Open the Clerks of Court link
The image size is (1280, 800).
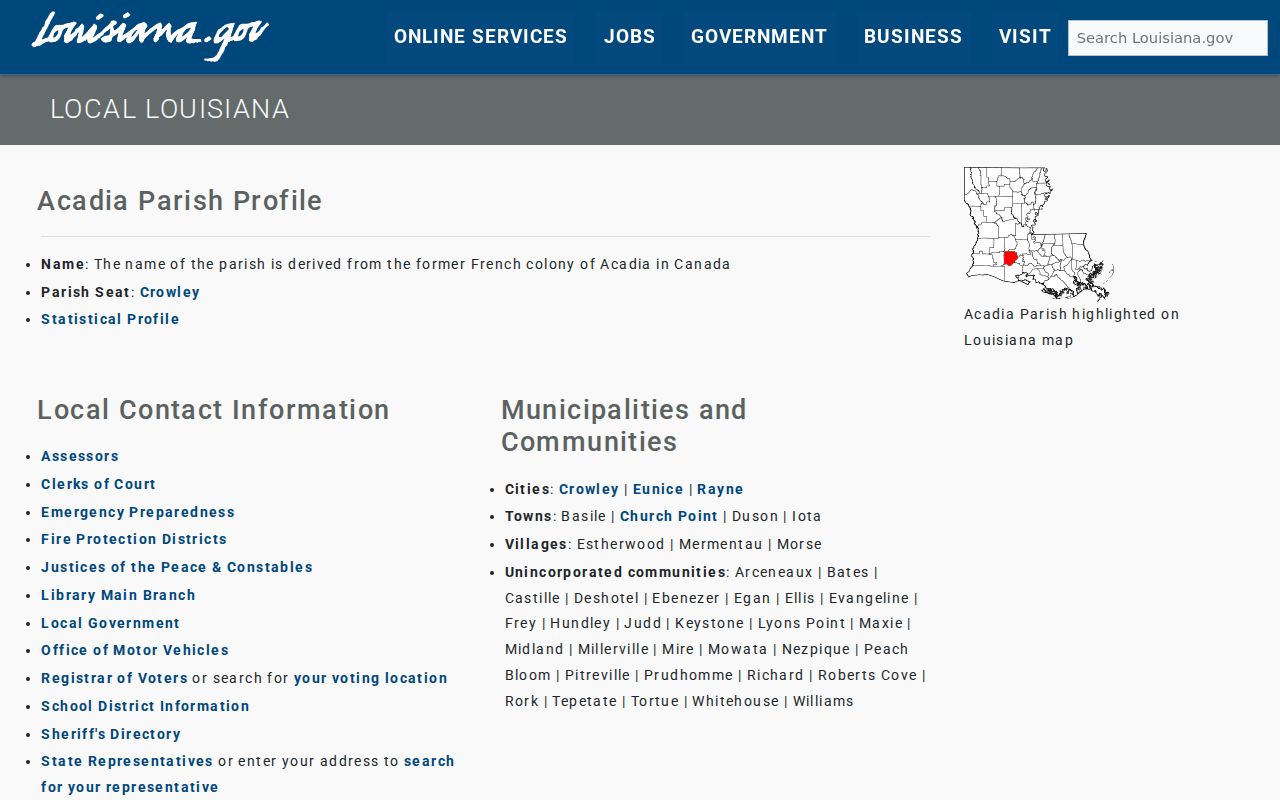(x=98, y=484)
